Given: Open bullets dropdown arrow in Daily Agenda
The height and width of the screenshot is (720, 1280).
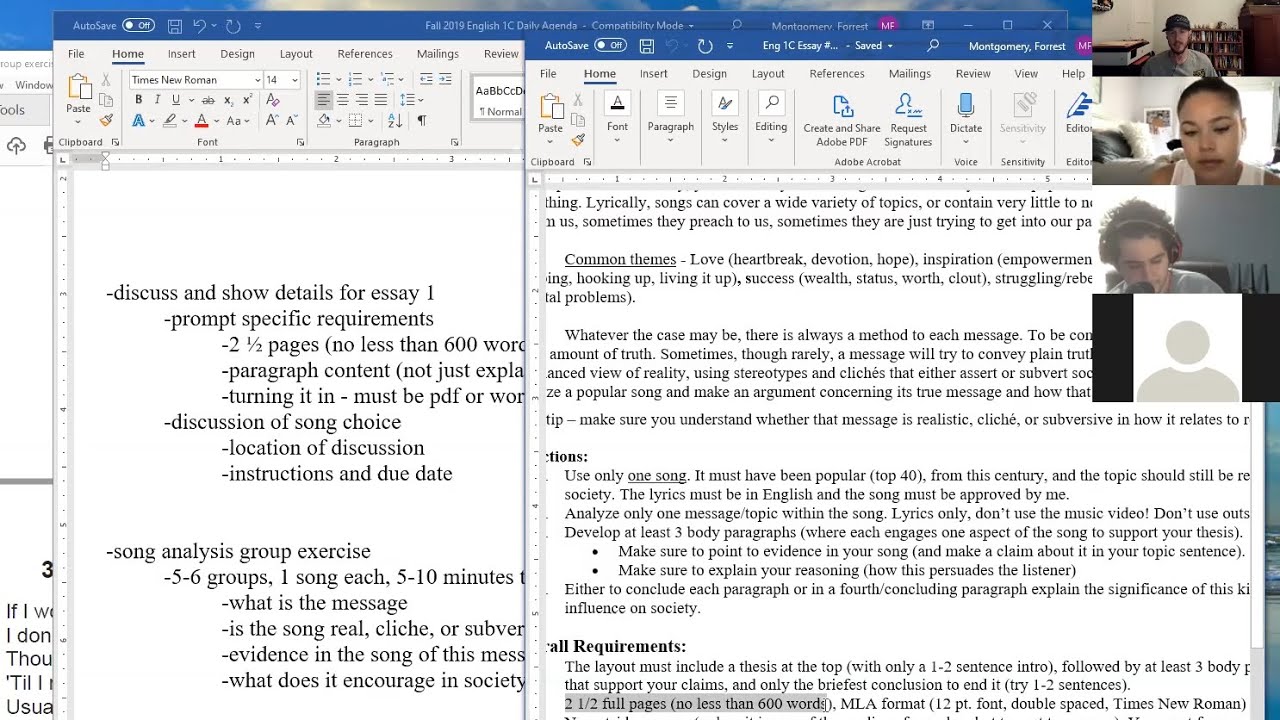Looking at the screenshot, I should click(338, 80).
